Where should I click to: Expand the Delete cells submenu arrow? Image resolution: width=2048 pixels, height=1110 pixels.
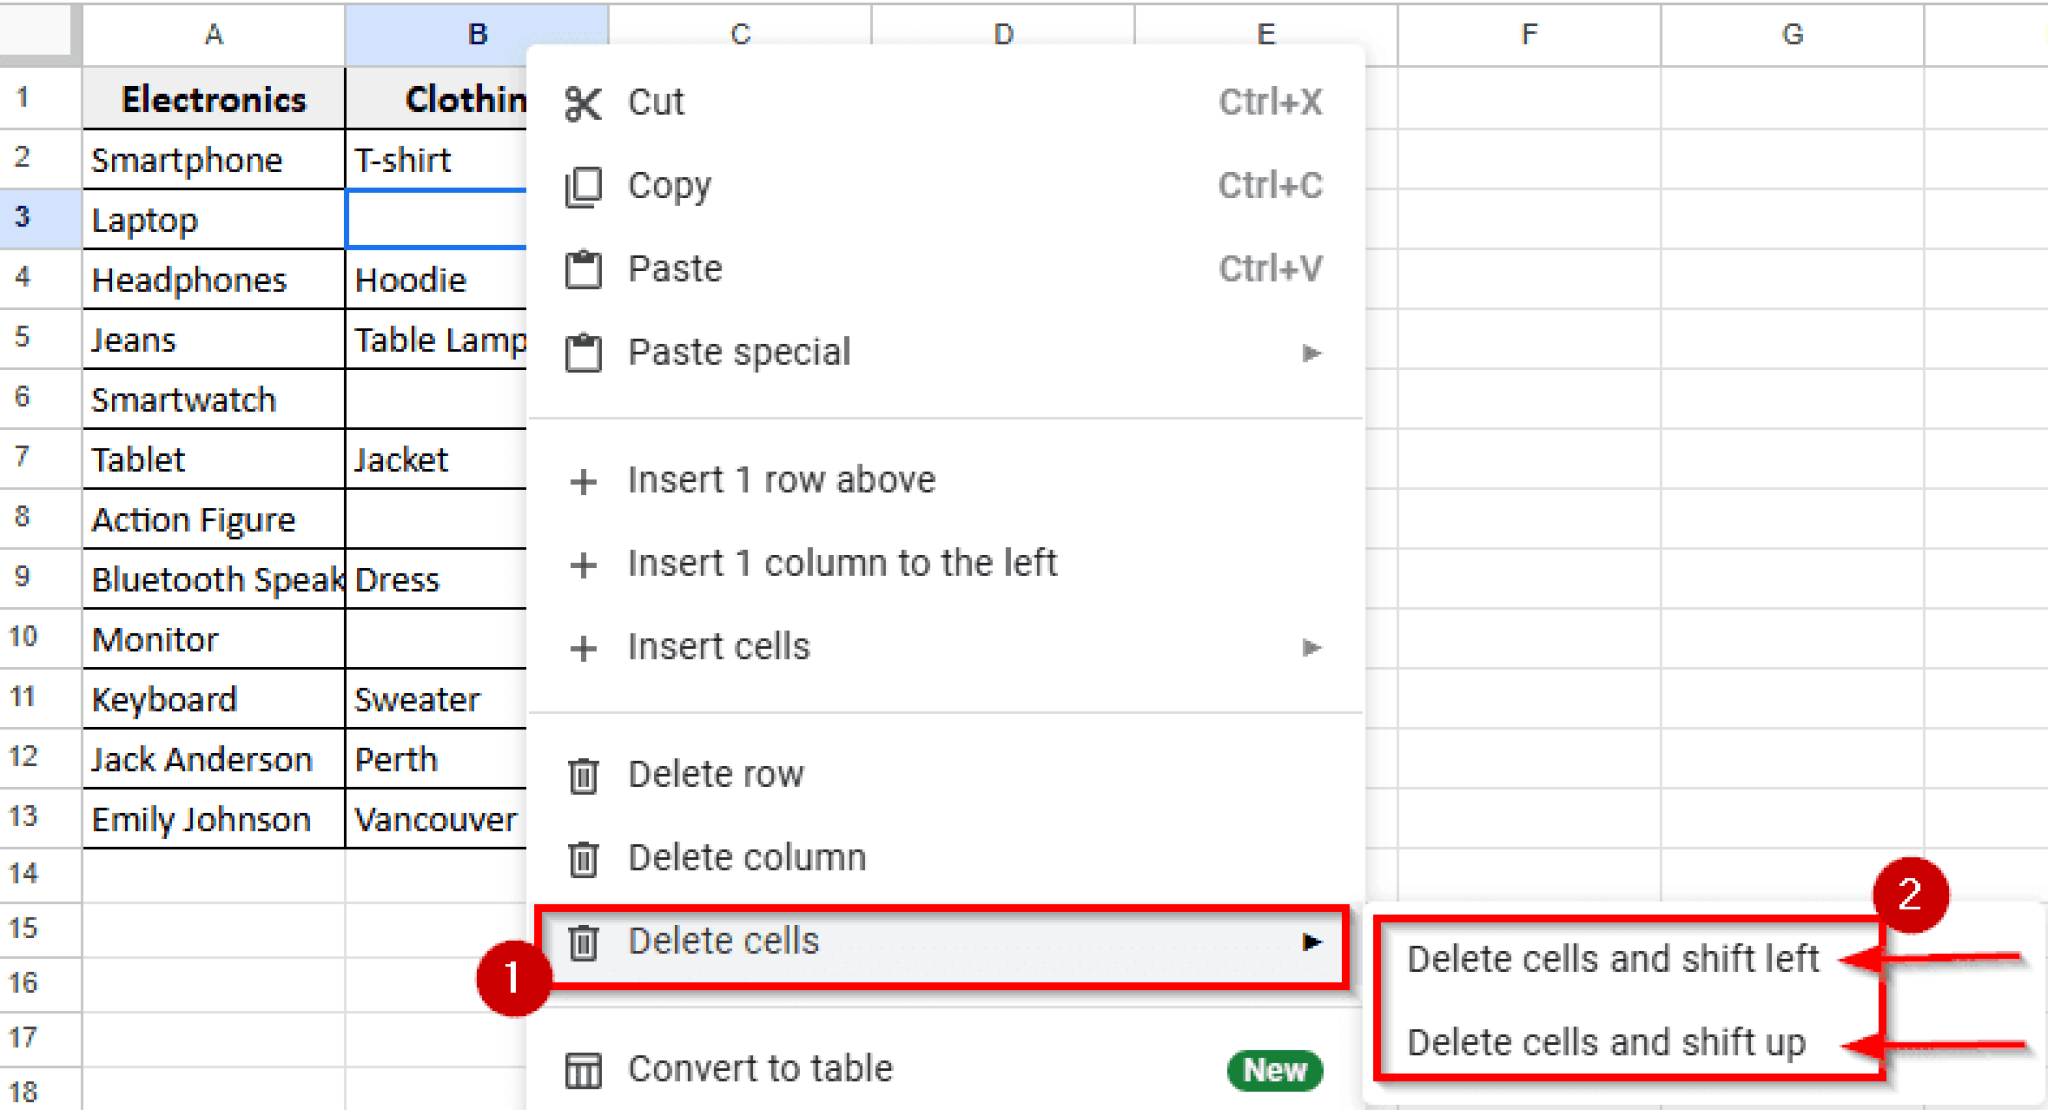click(x=1311, y=942)
